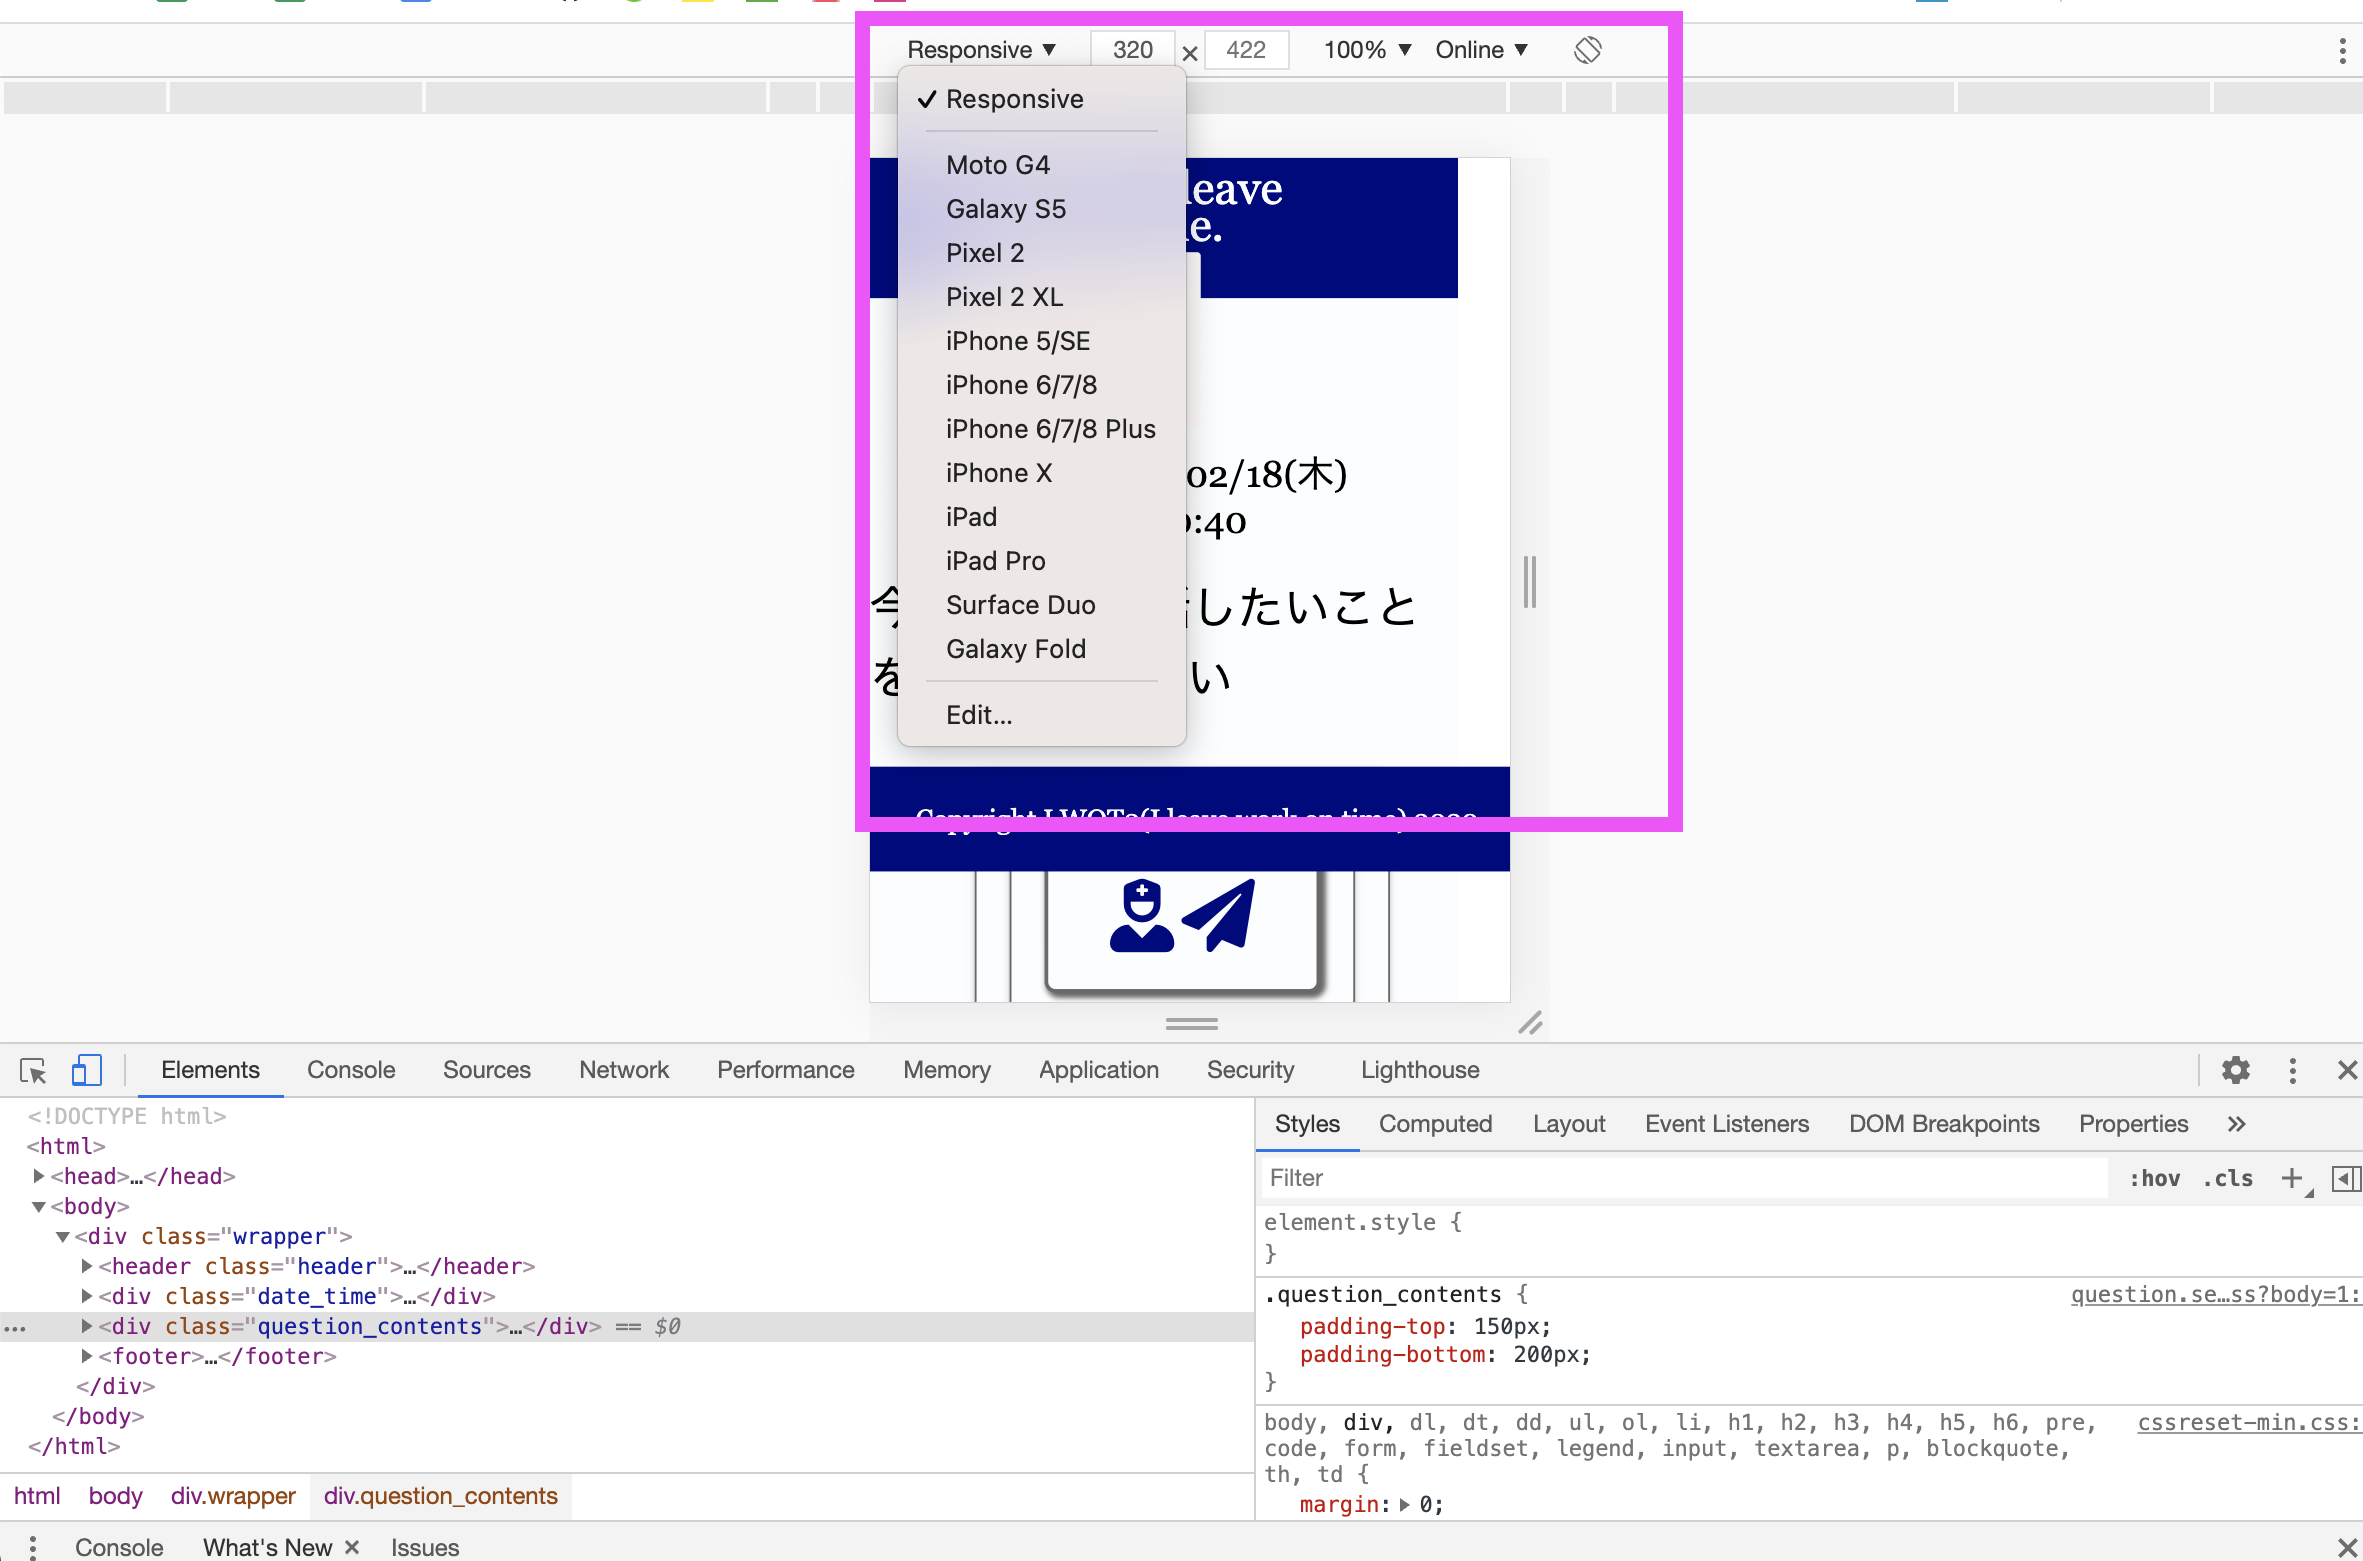Open device toolbar more options menu

(2342, 51)
